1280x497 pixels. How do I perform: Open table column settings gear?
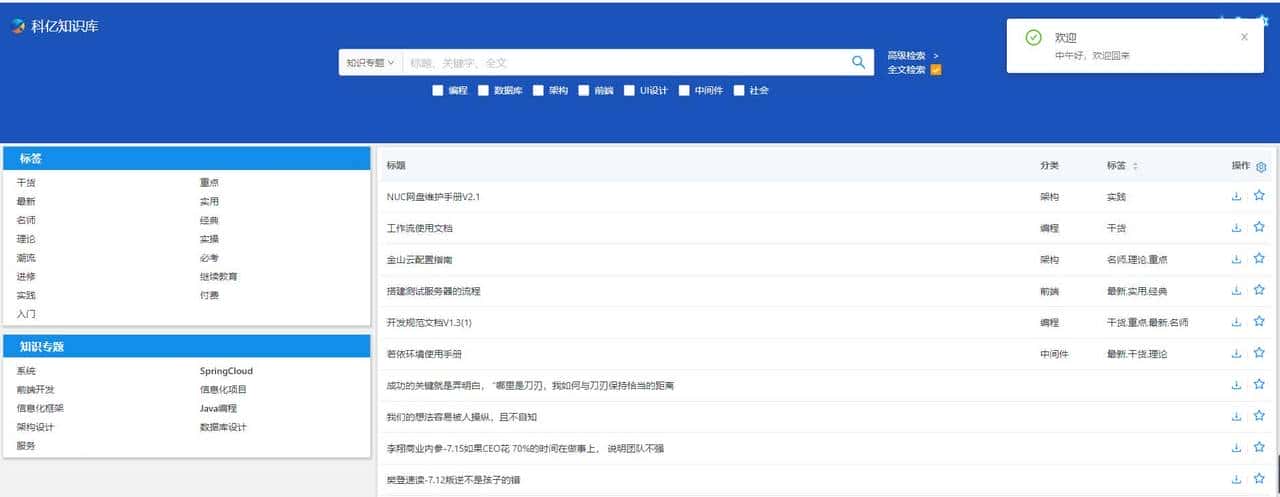(1261, 166)
